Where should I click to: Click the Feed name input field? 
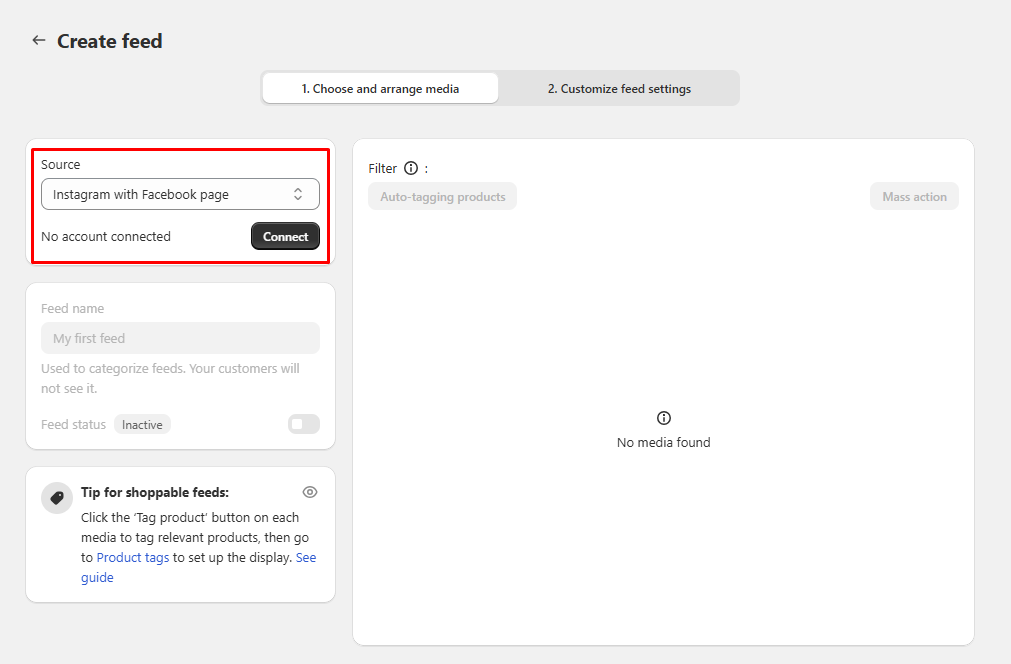(180, 338)
